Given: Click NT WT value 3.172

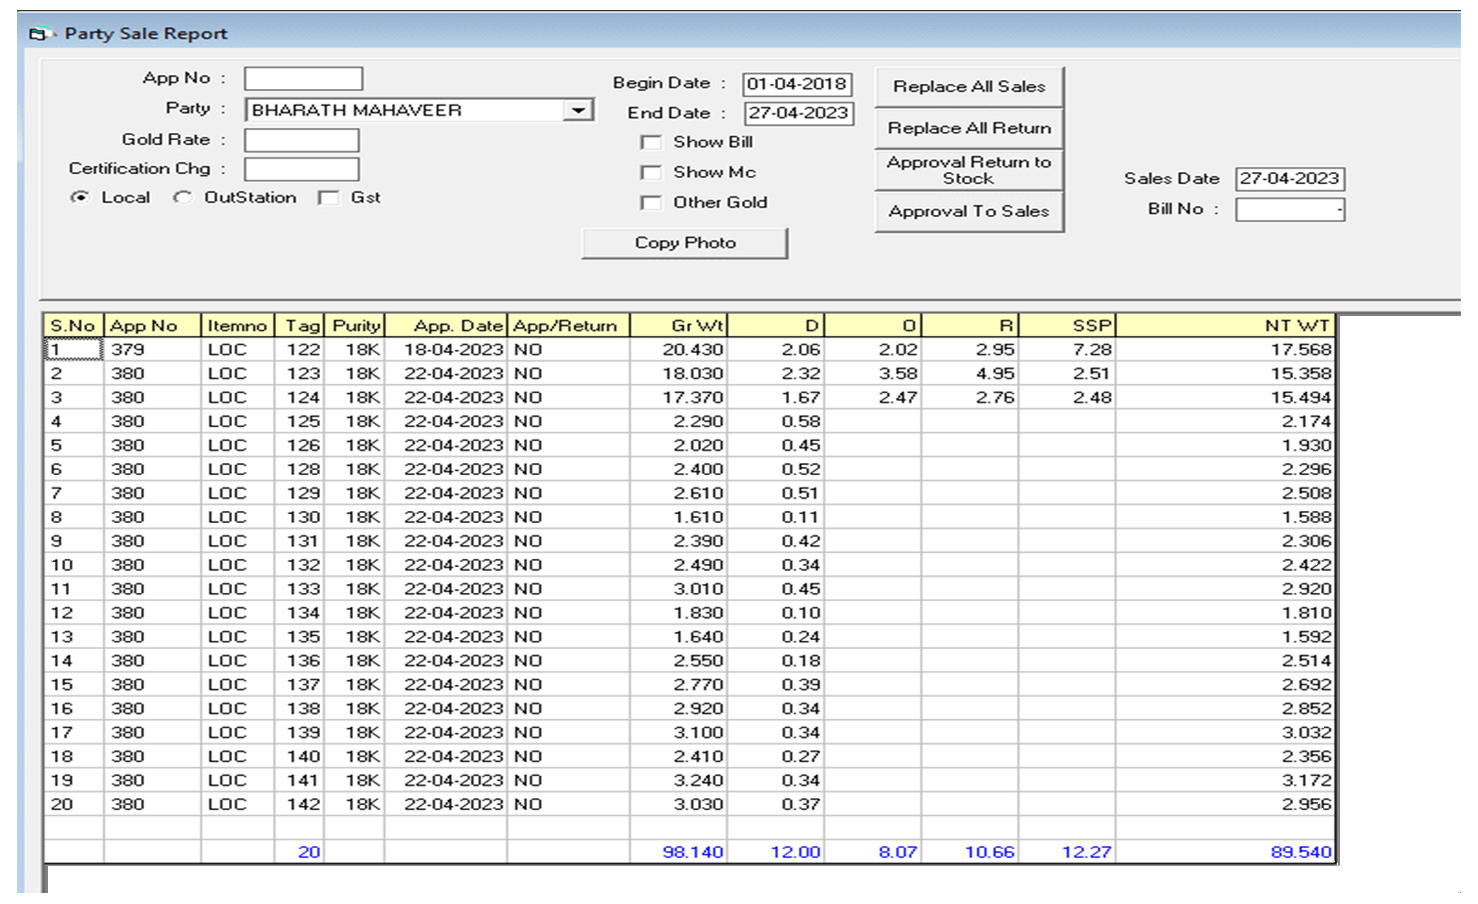Looking at the screenshot, I should click(x=1225, y=781).
